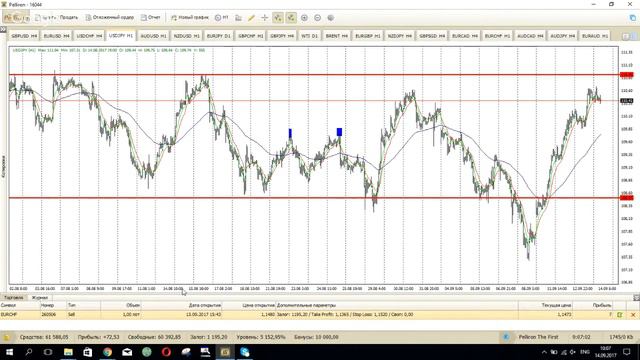
Task: Select EURGBP H1 chart tab
Action: point(368,36)
